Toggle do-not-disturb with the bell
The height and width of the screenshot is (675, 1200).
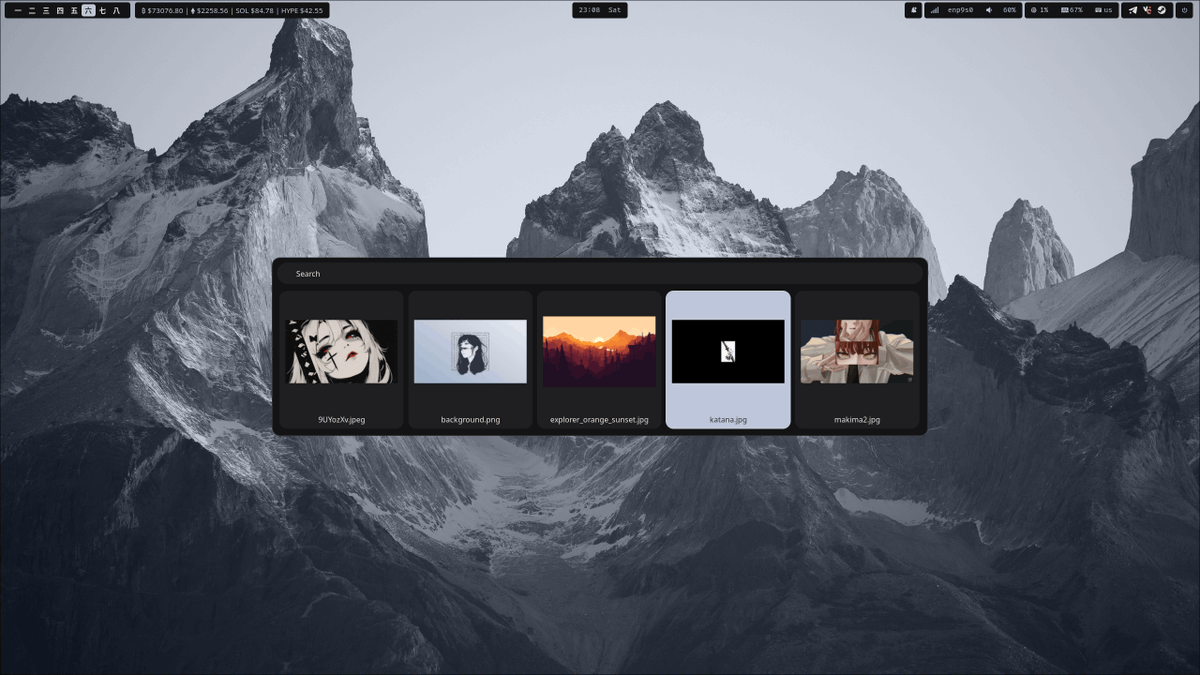(913, 9)
